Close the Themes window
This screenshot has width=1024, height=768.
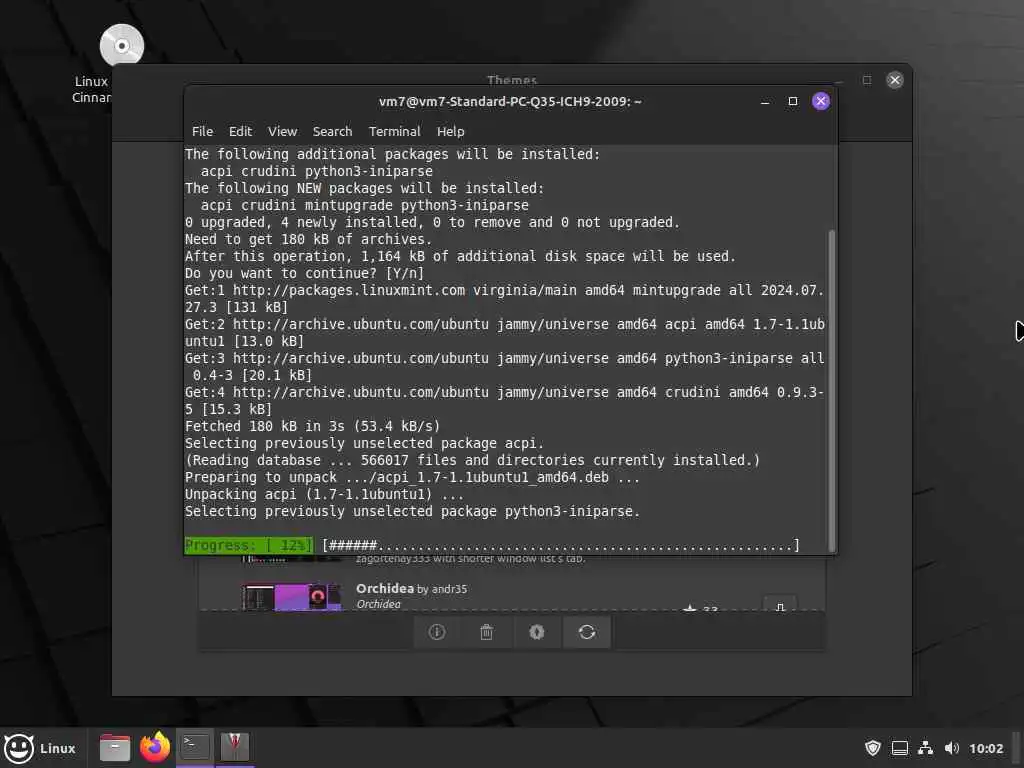[895, 80]
